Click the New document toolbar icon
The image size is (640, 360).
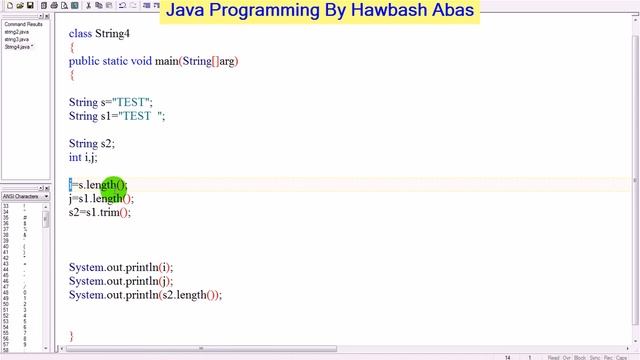point(10,5)
